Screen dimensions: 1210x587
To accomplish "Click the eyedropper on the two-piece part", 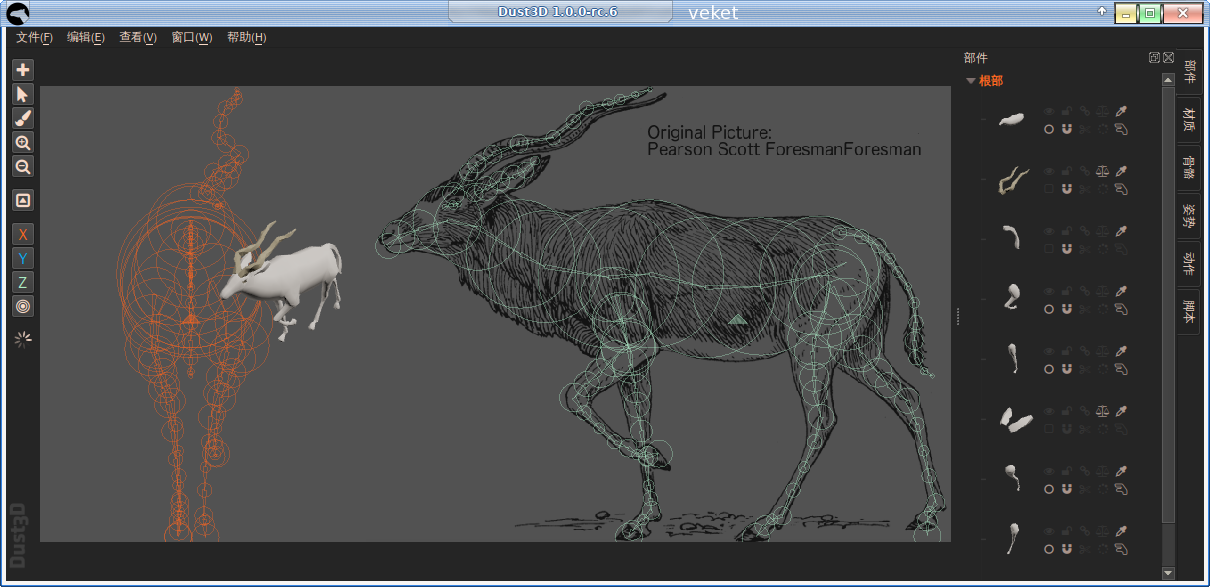I will click(x=1121, y=411).
